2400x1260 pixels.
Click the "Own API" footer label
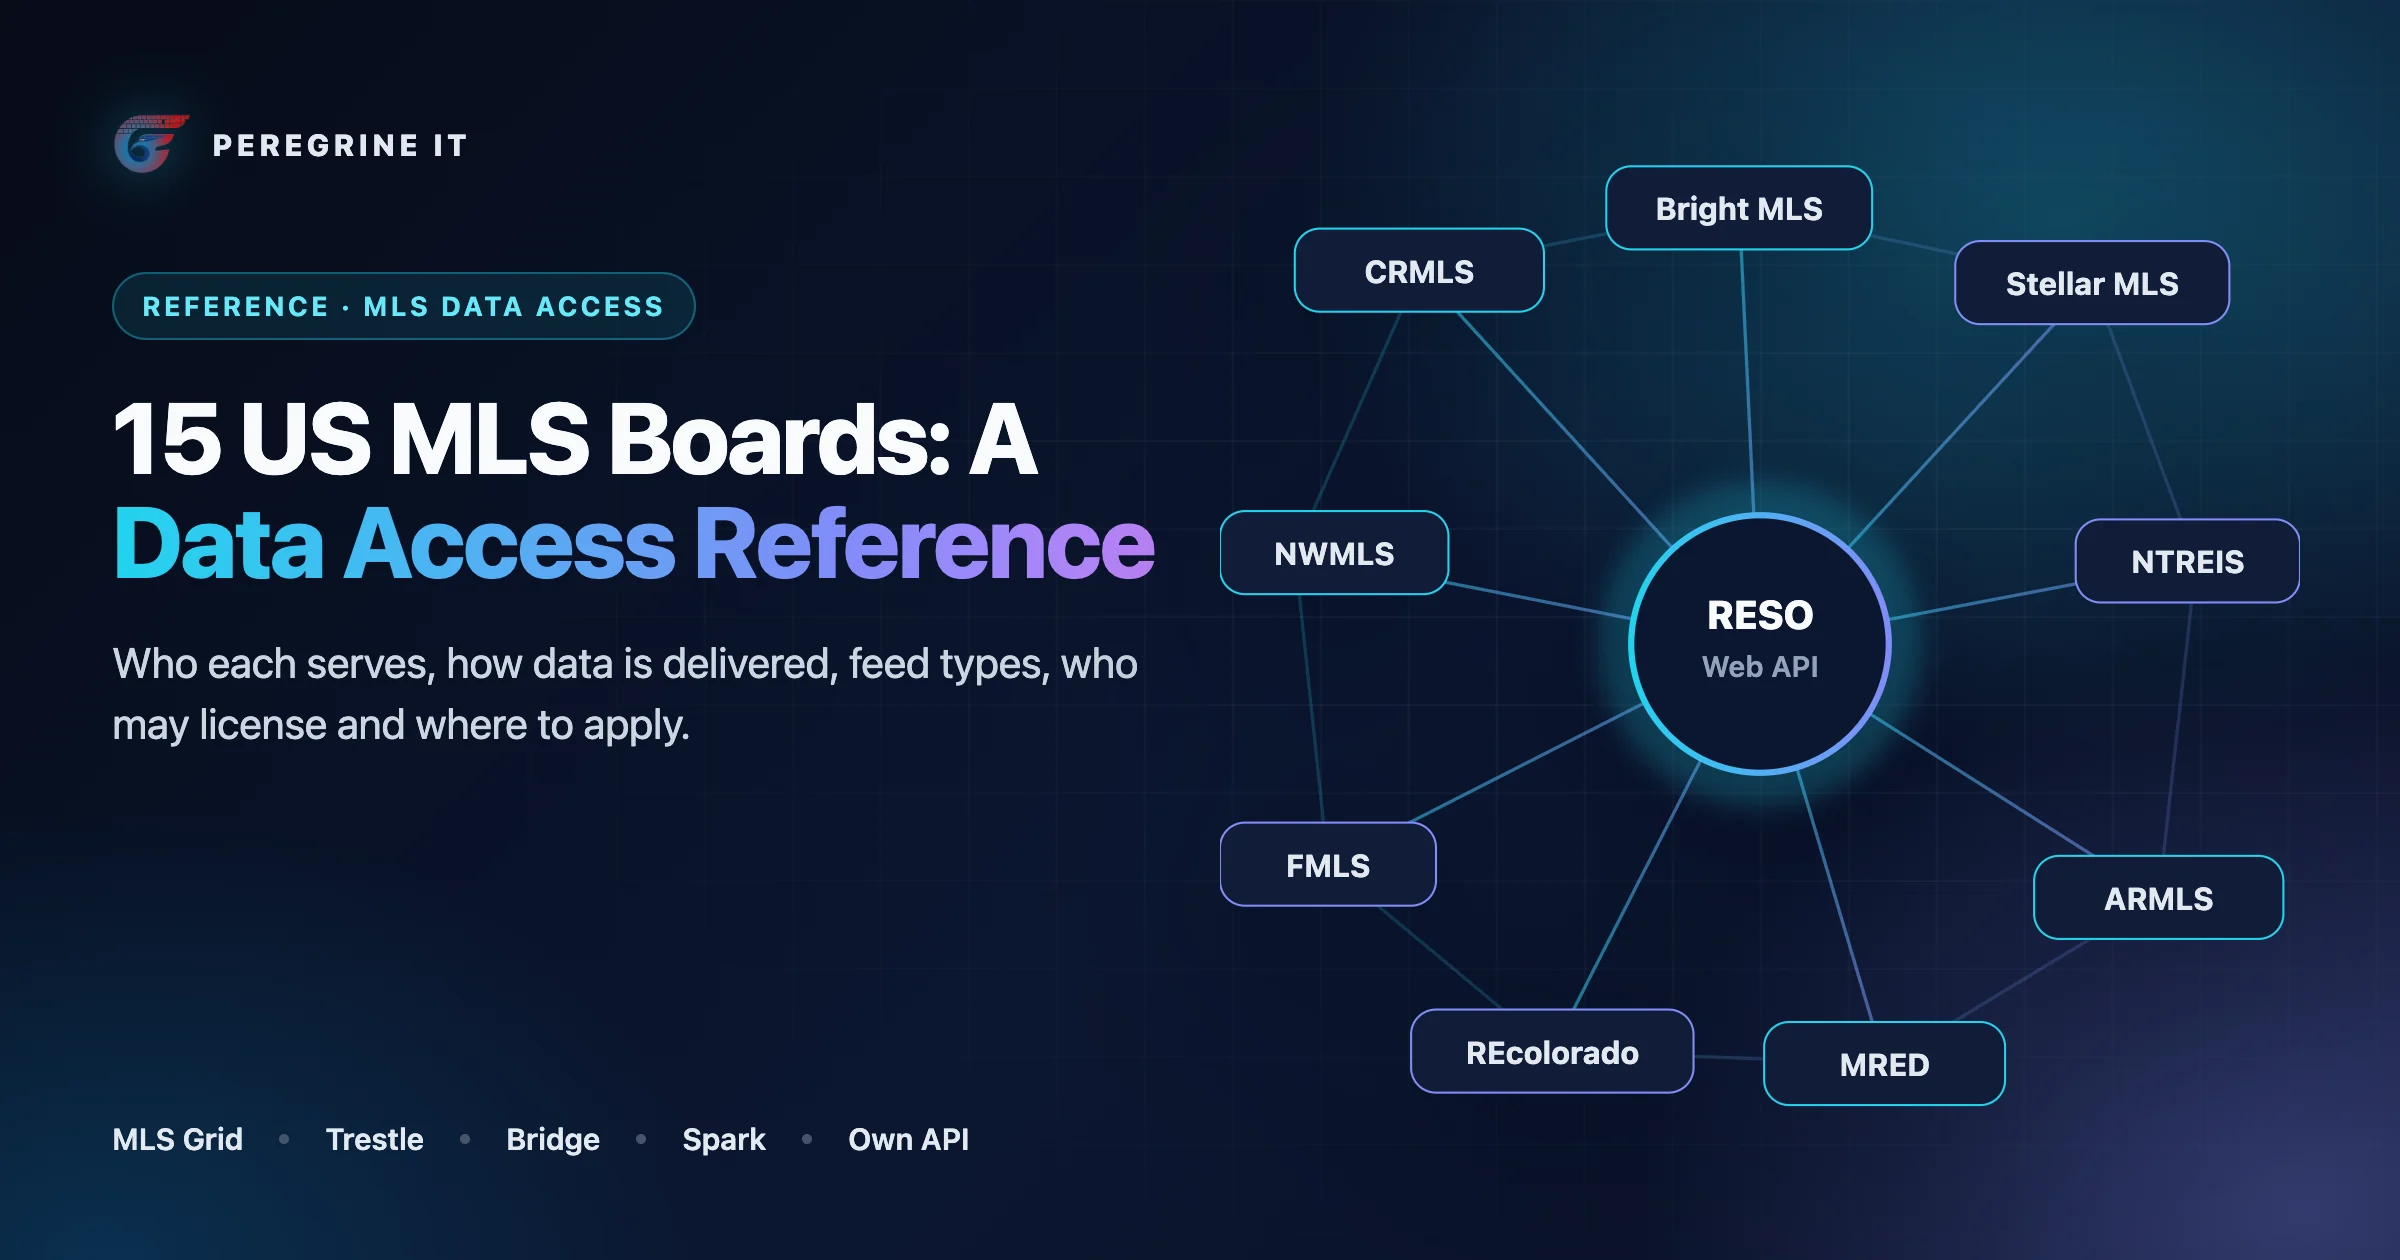[909, 1139]
